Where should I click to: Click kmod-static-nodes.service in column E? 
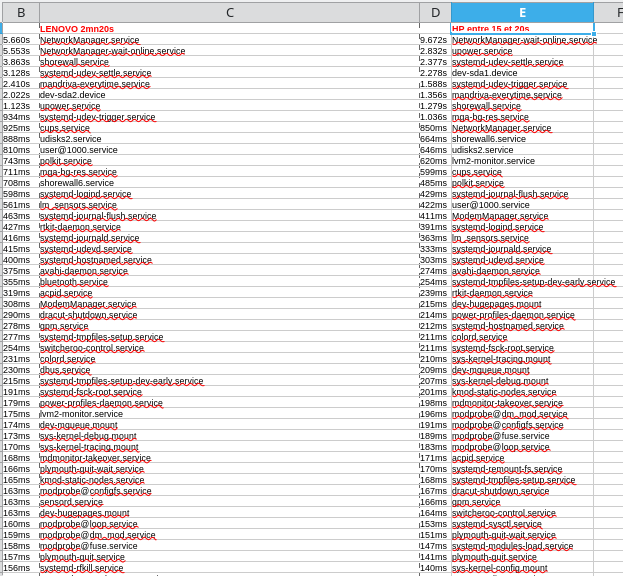[522, 392]
